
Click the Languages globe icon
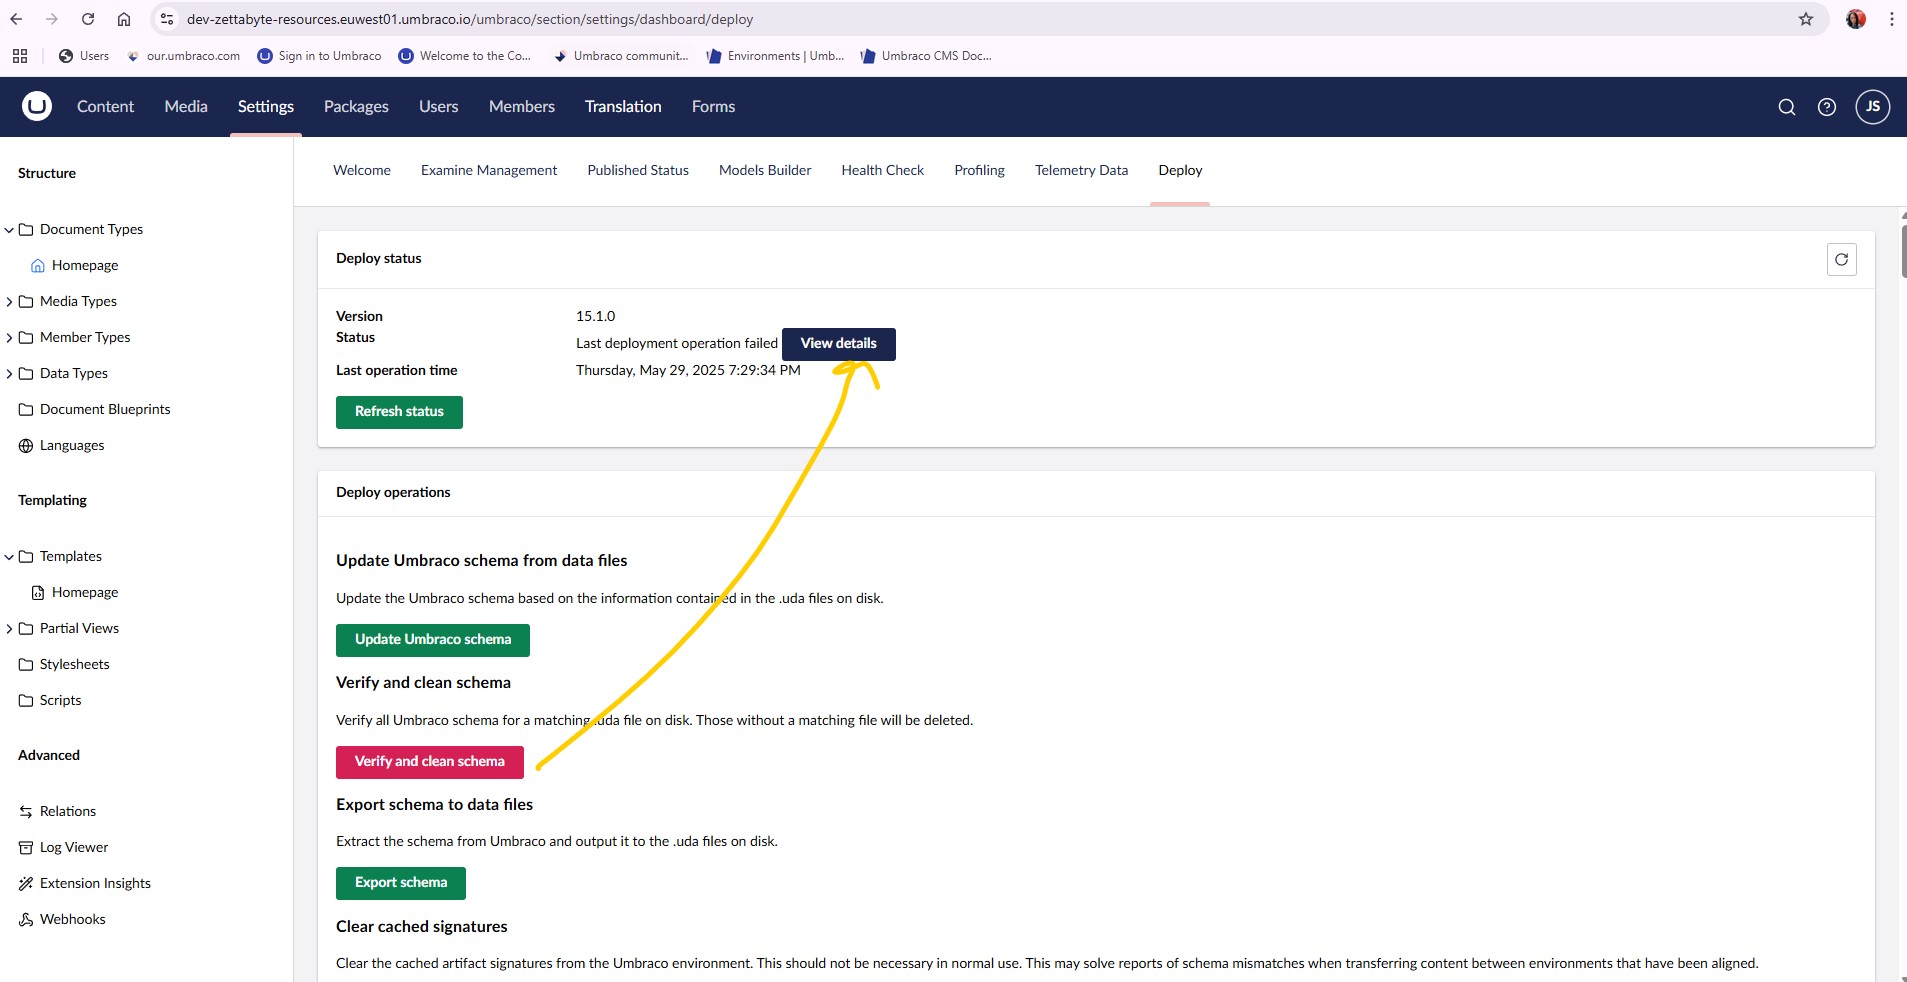tap(26, 446)
